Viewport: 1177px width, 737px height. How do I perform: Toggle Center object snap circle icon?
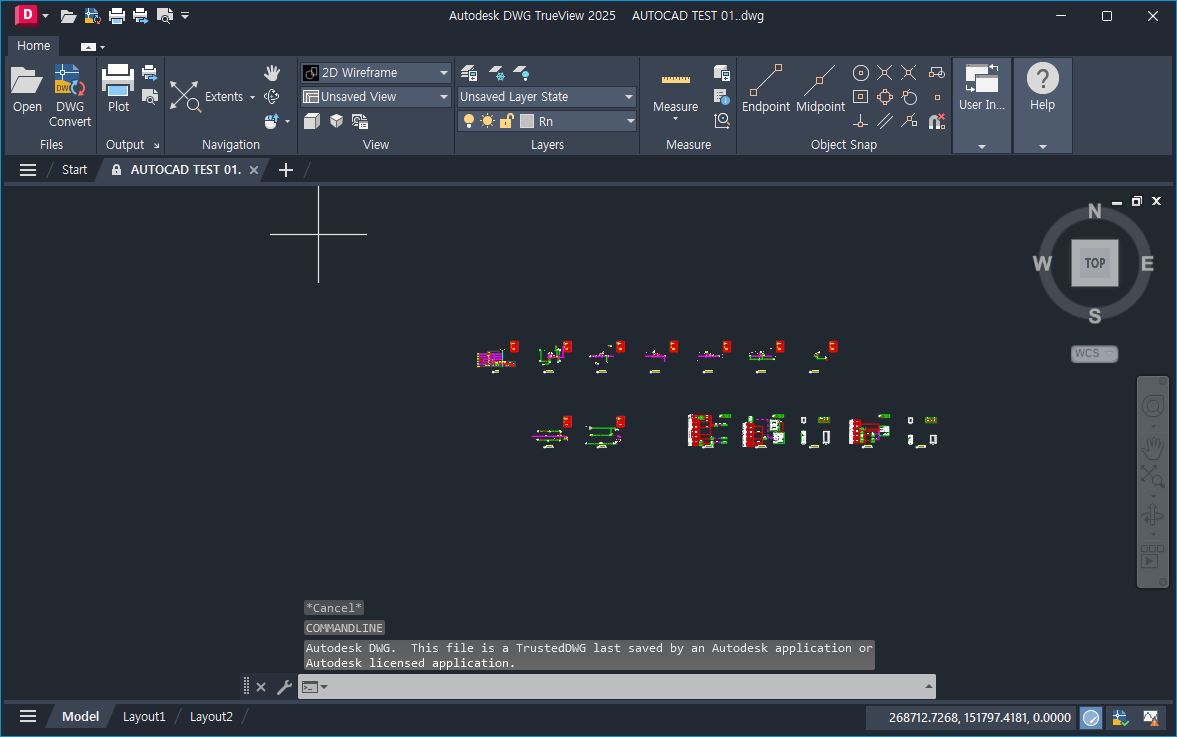[x=861, y=73]
